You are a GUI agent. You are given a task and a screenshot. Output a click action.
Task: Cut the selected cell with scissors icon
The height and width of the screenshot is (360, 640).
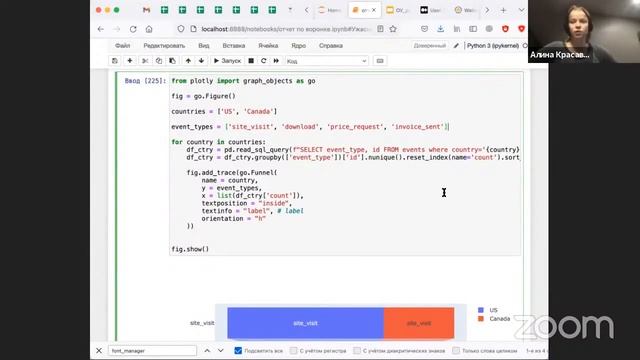(145, 61)
